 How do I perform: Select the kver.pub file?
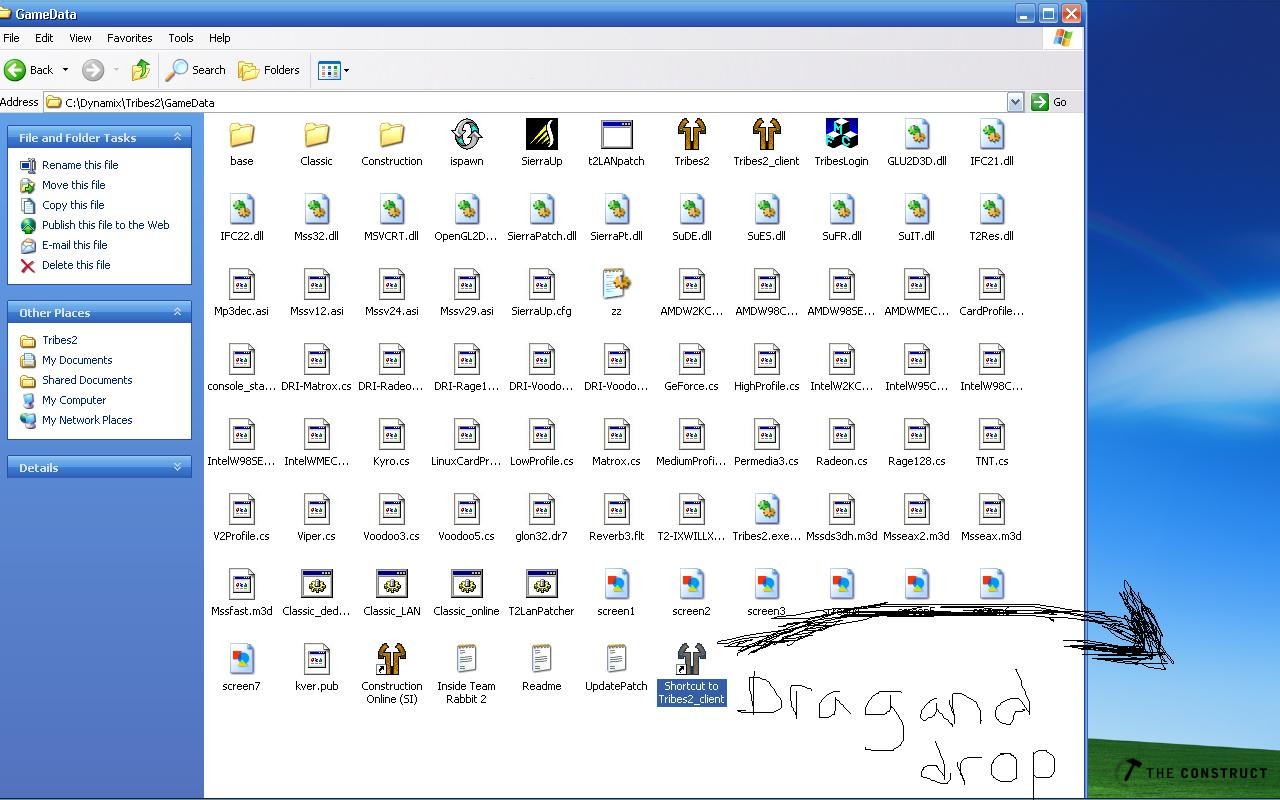pyautogui.click(x=316, y=660)
